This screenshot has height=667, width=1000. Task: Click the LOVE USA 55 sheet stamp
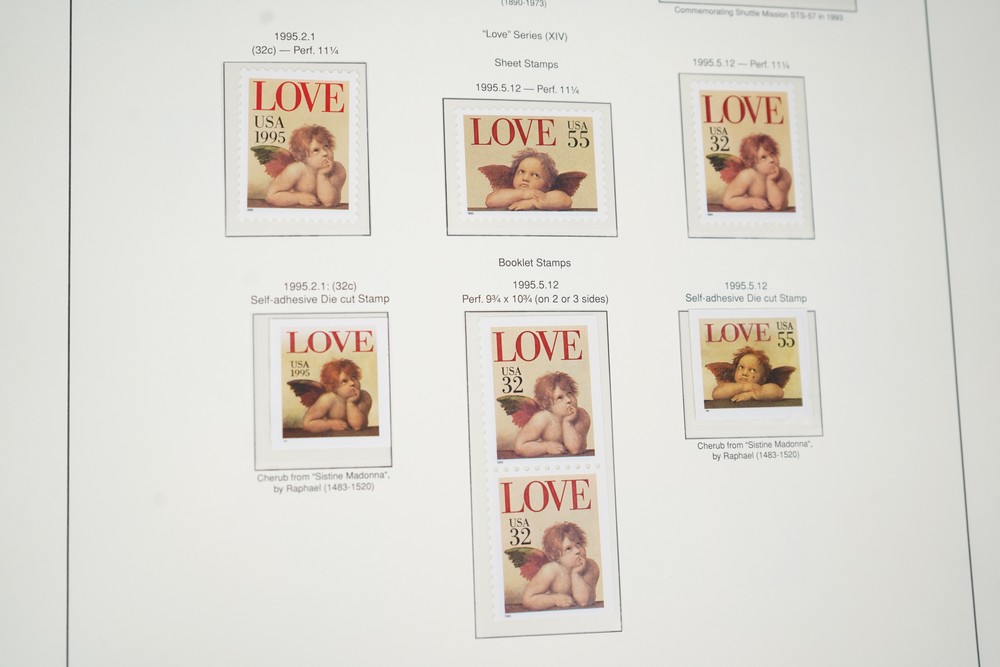click(531, 165)
